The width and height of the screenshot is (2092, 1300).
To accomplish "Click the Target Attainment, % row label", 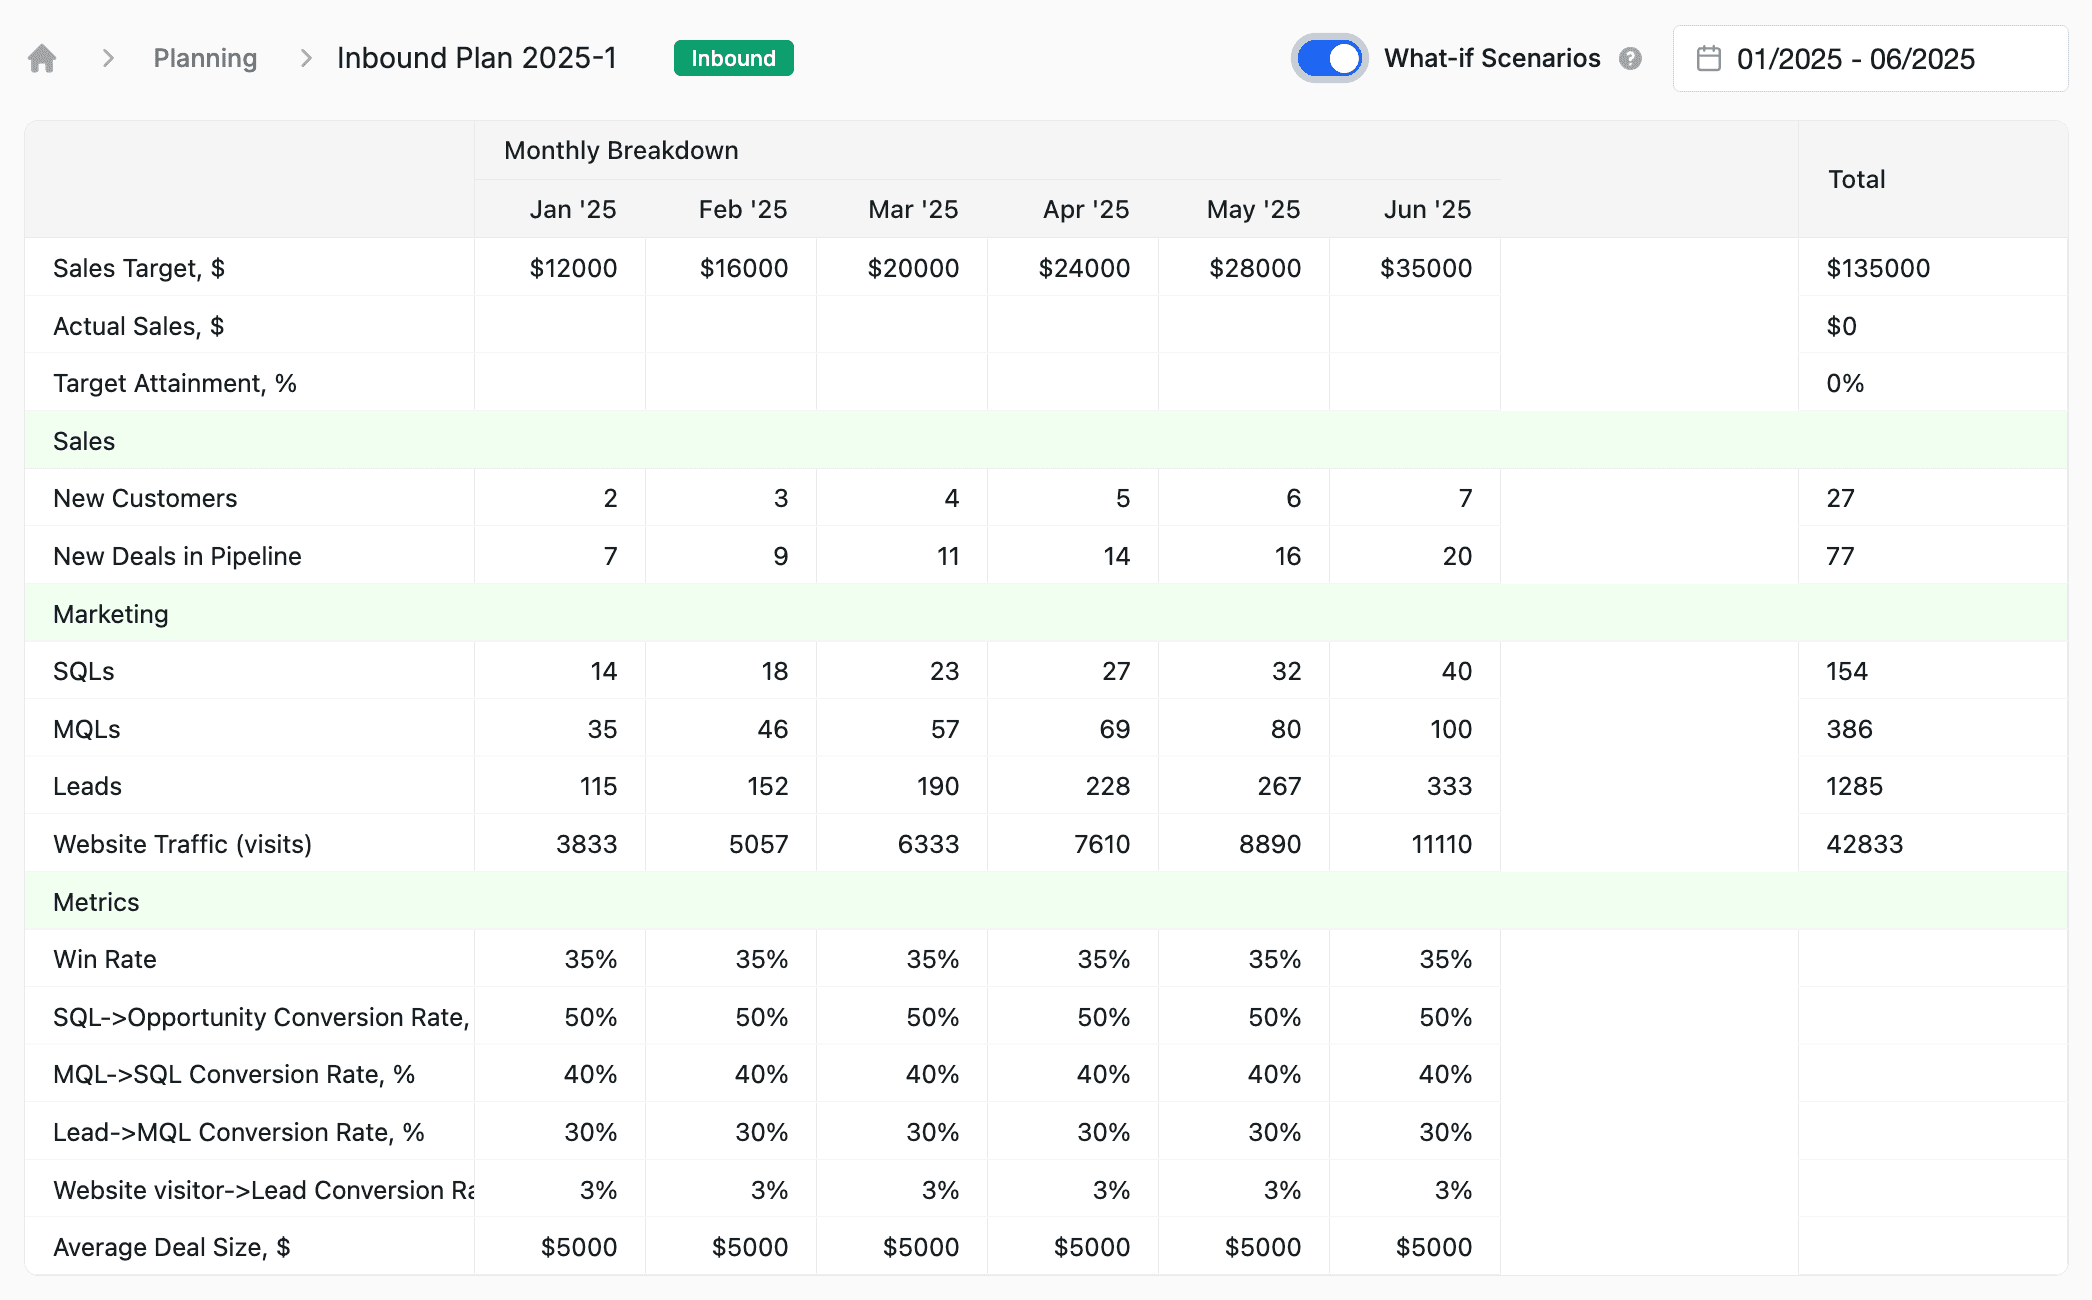I will pyautogui.click(x=175, y=383).
